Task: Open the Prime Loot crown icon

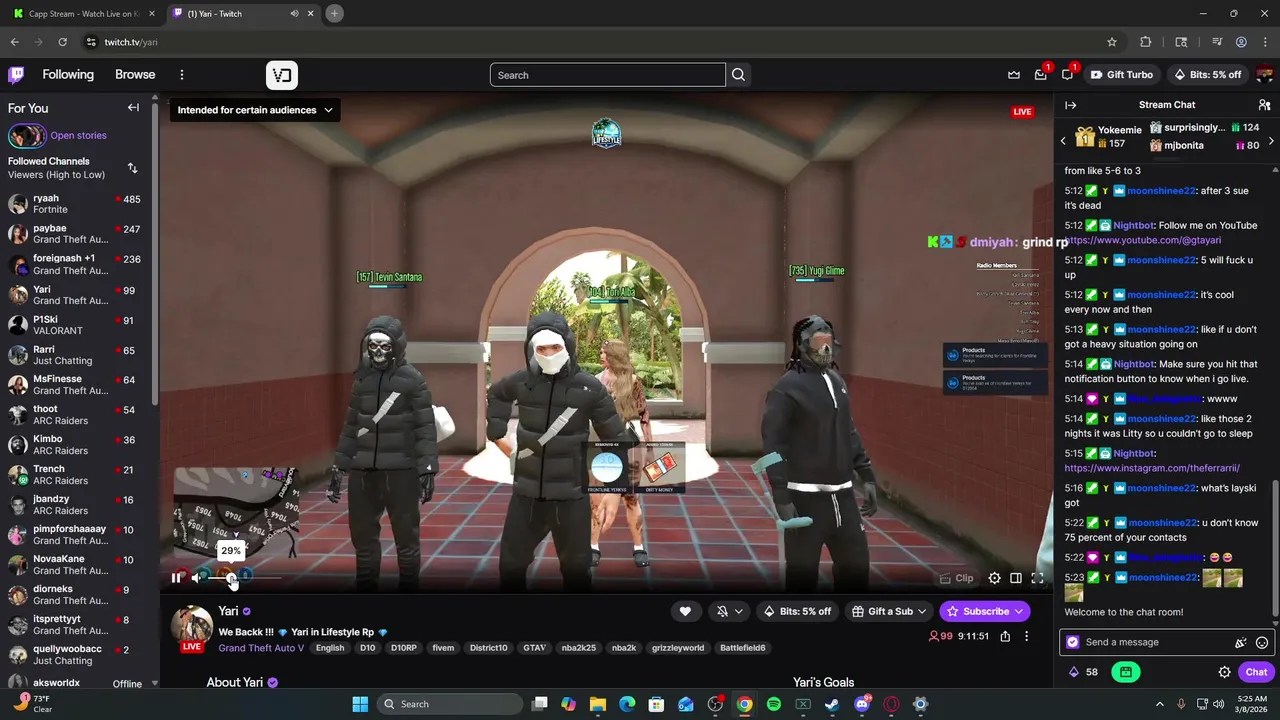Action: [1014, 75]
